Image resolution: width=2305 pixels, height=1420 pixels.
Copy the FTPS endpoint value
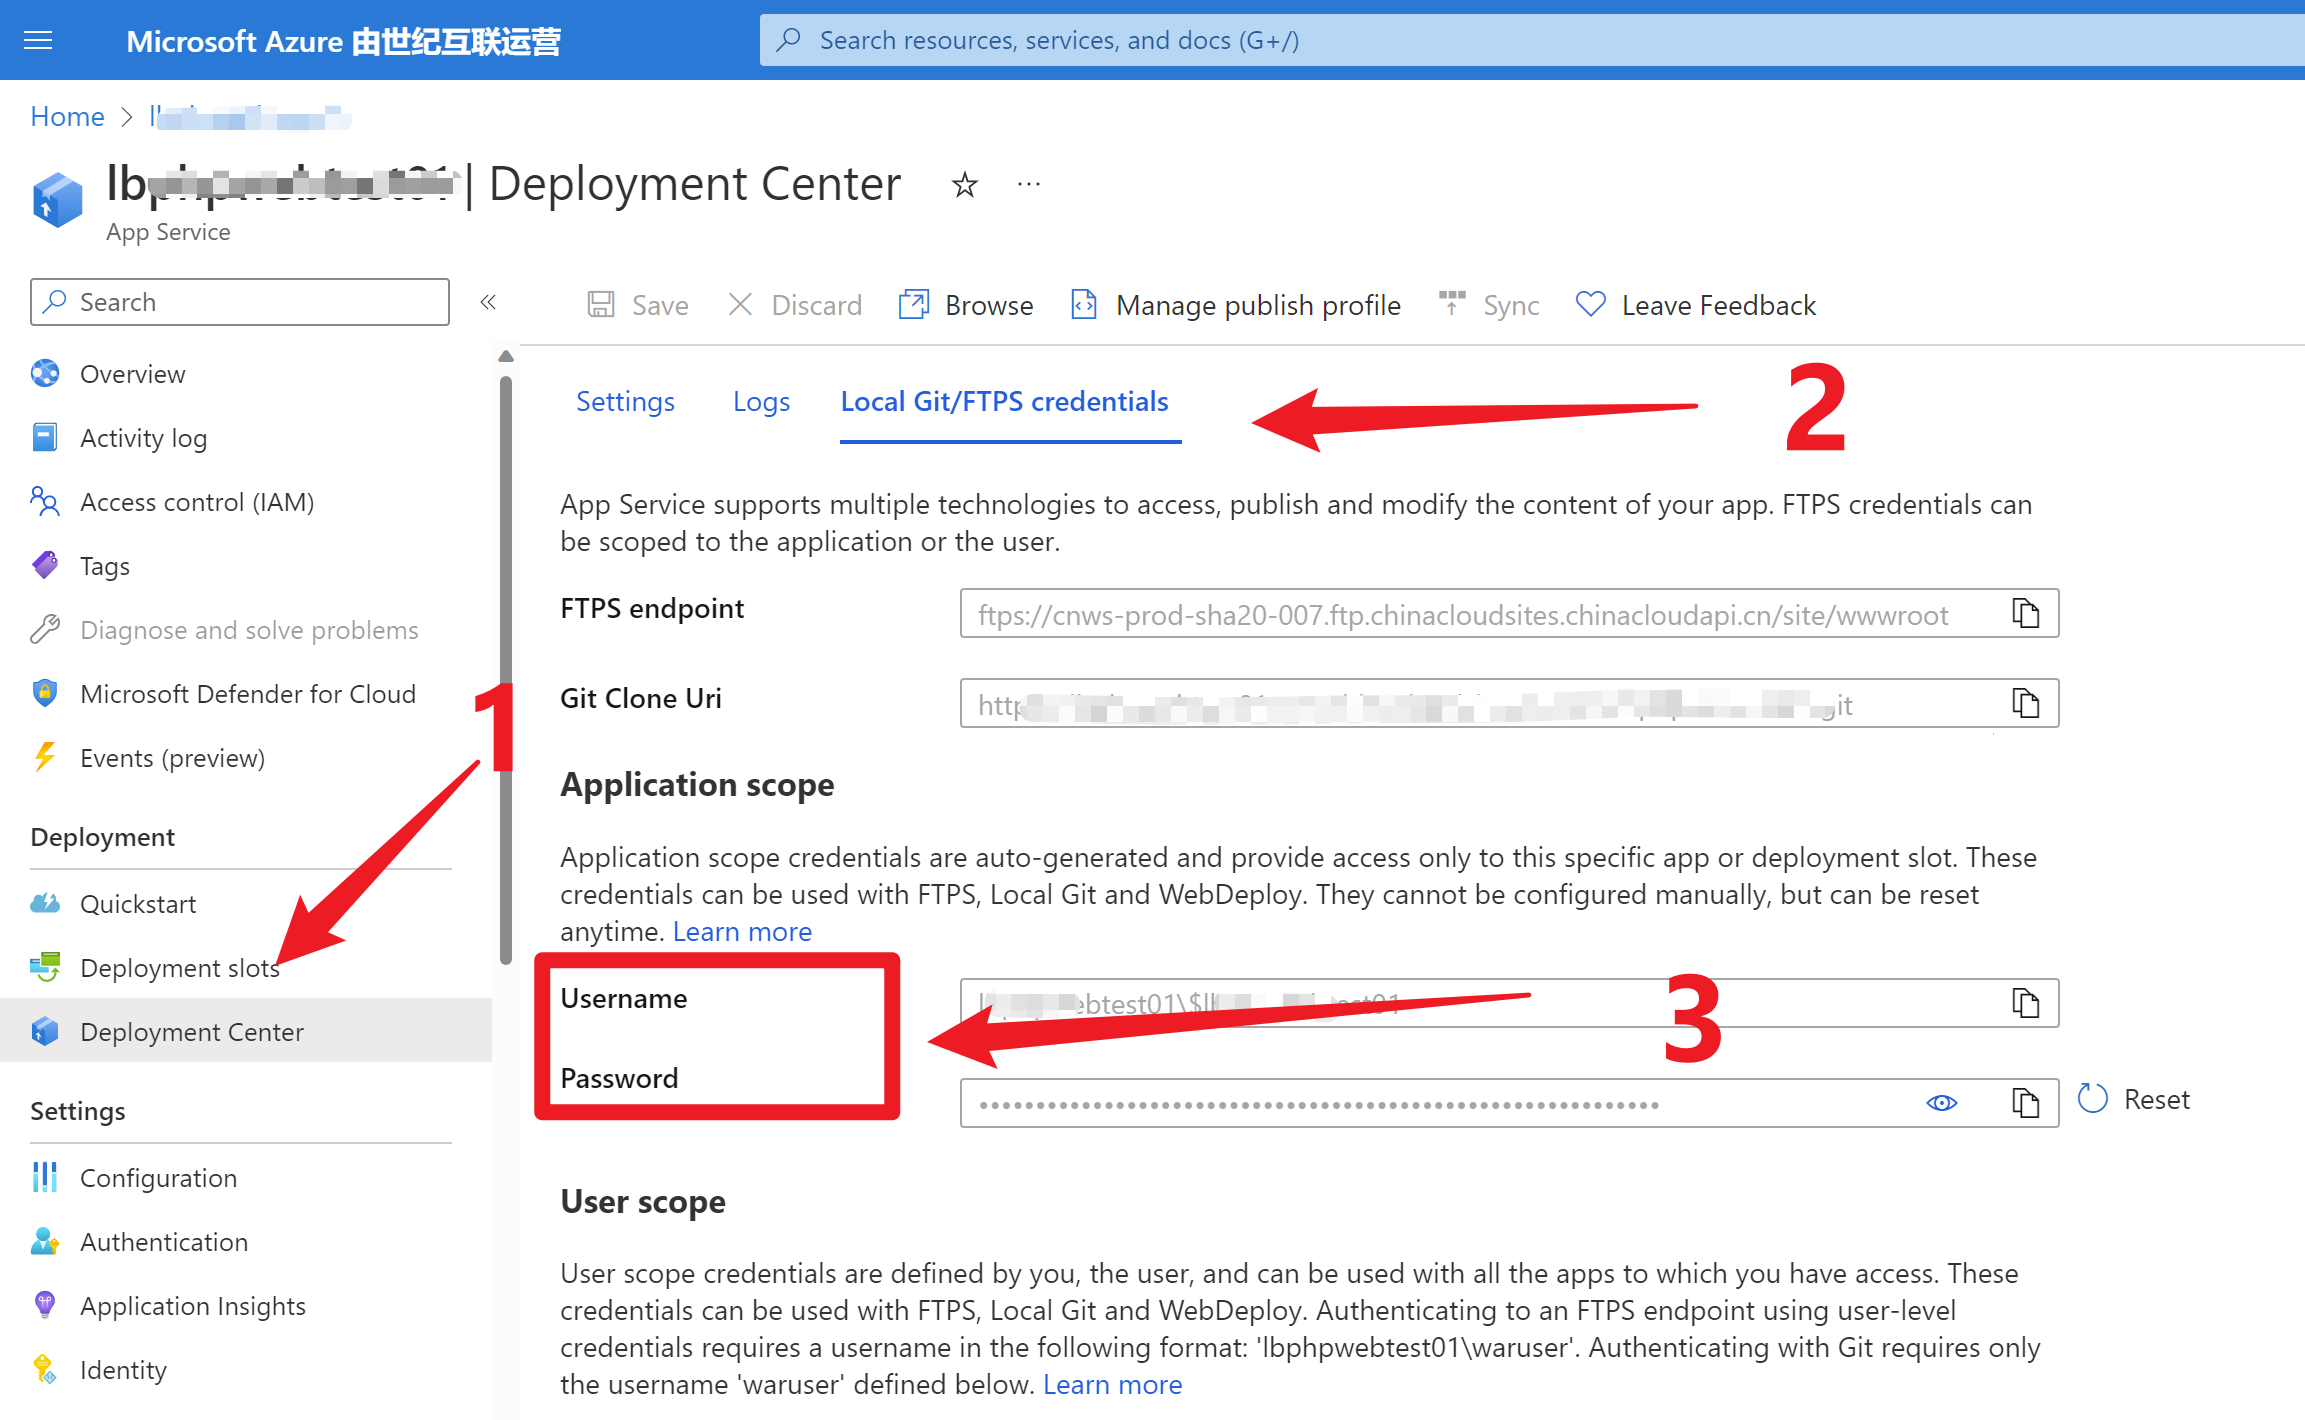(x=2025, y=613)
